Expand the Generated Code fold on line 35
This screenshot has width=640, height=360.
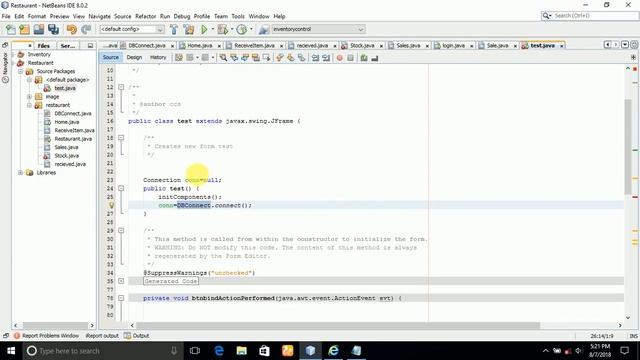tap(121, 281)
